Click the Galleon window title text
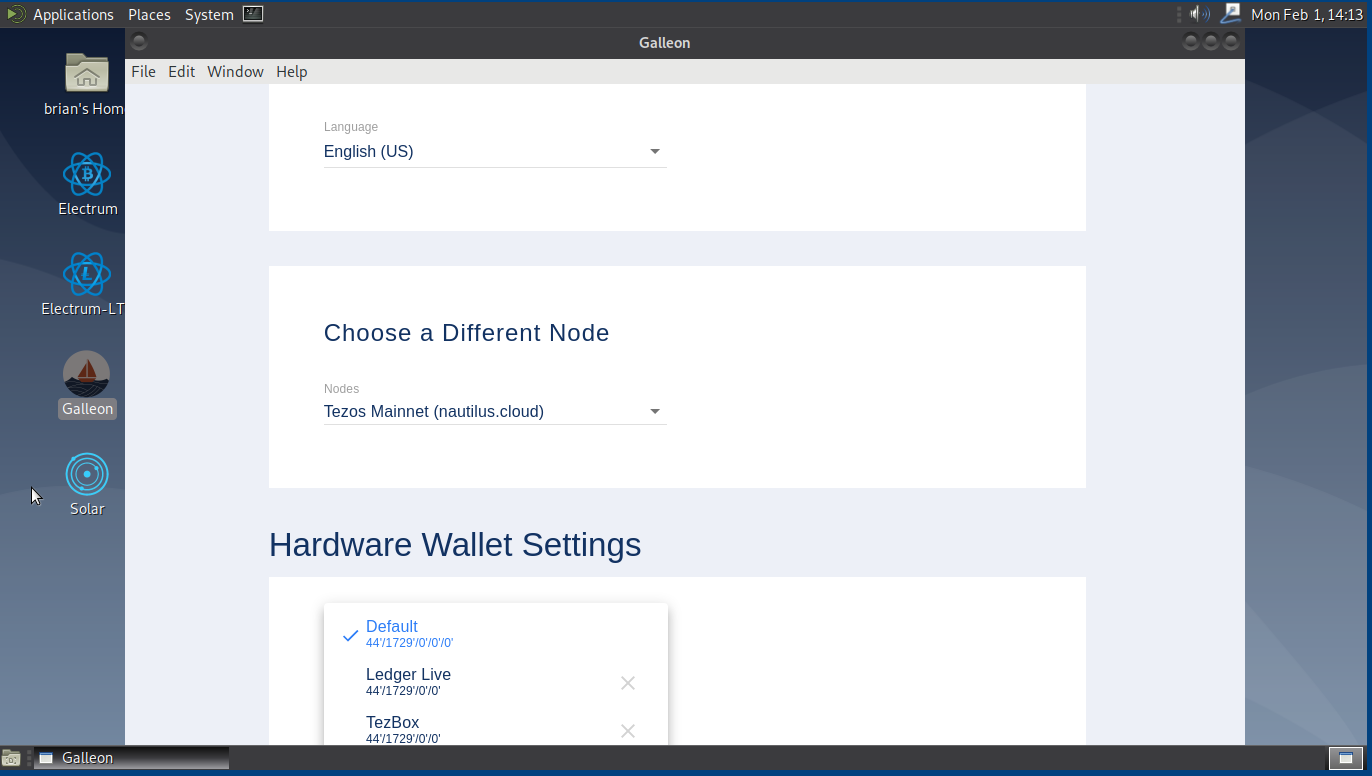 pyautogui.click(x=665, y=43)
